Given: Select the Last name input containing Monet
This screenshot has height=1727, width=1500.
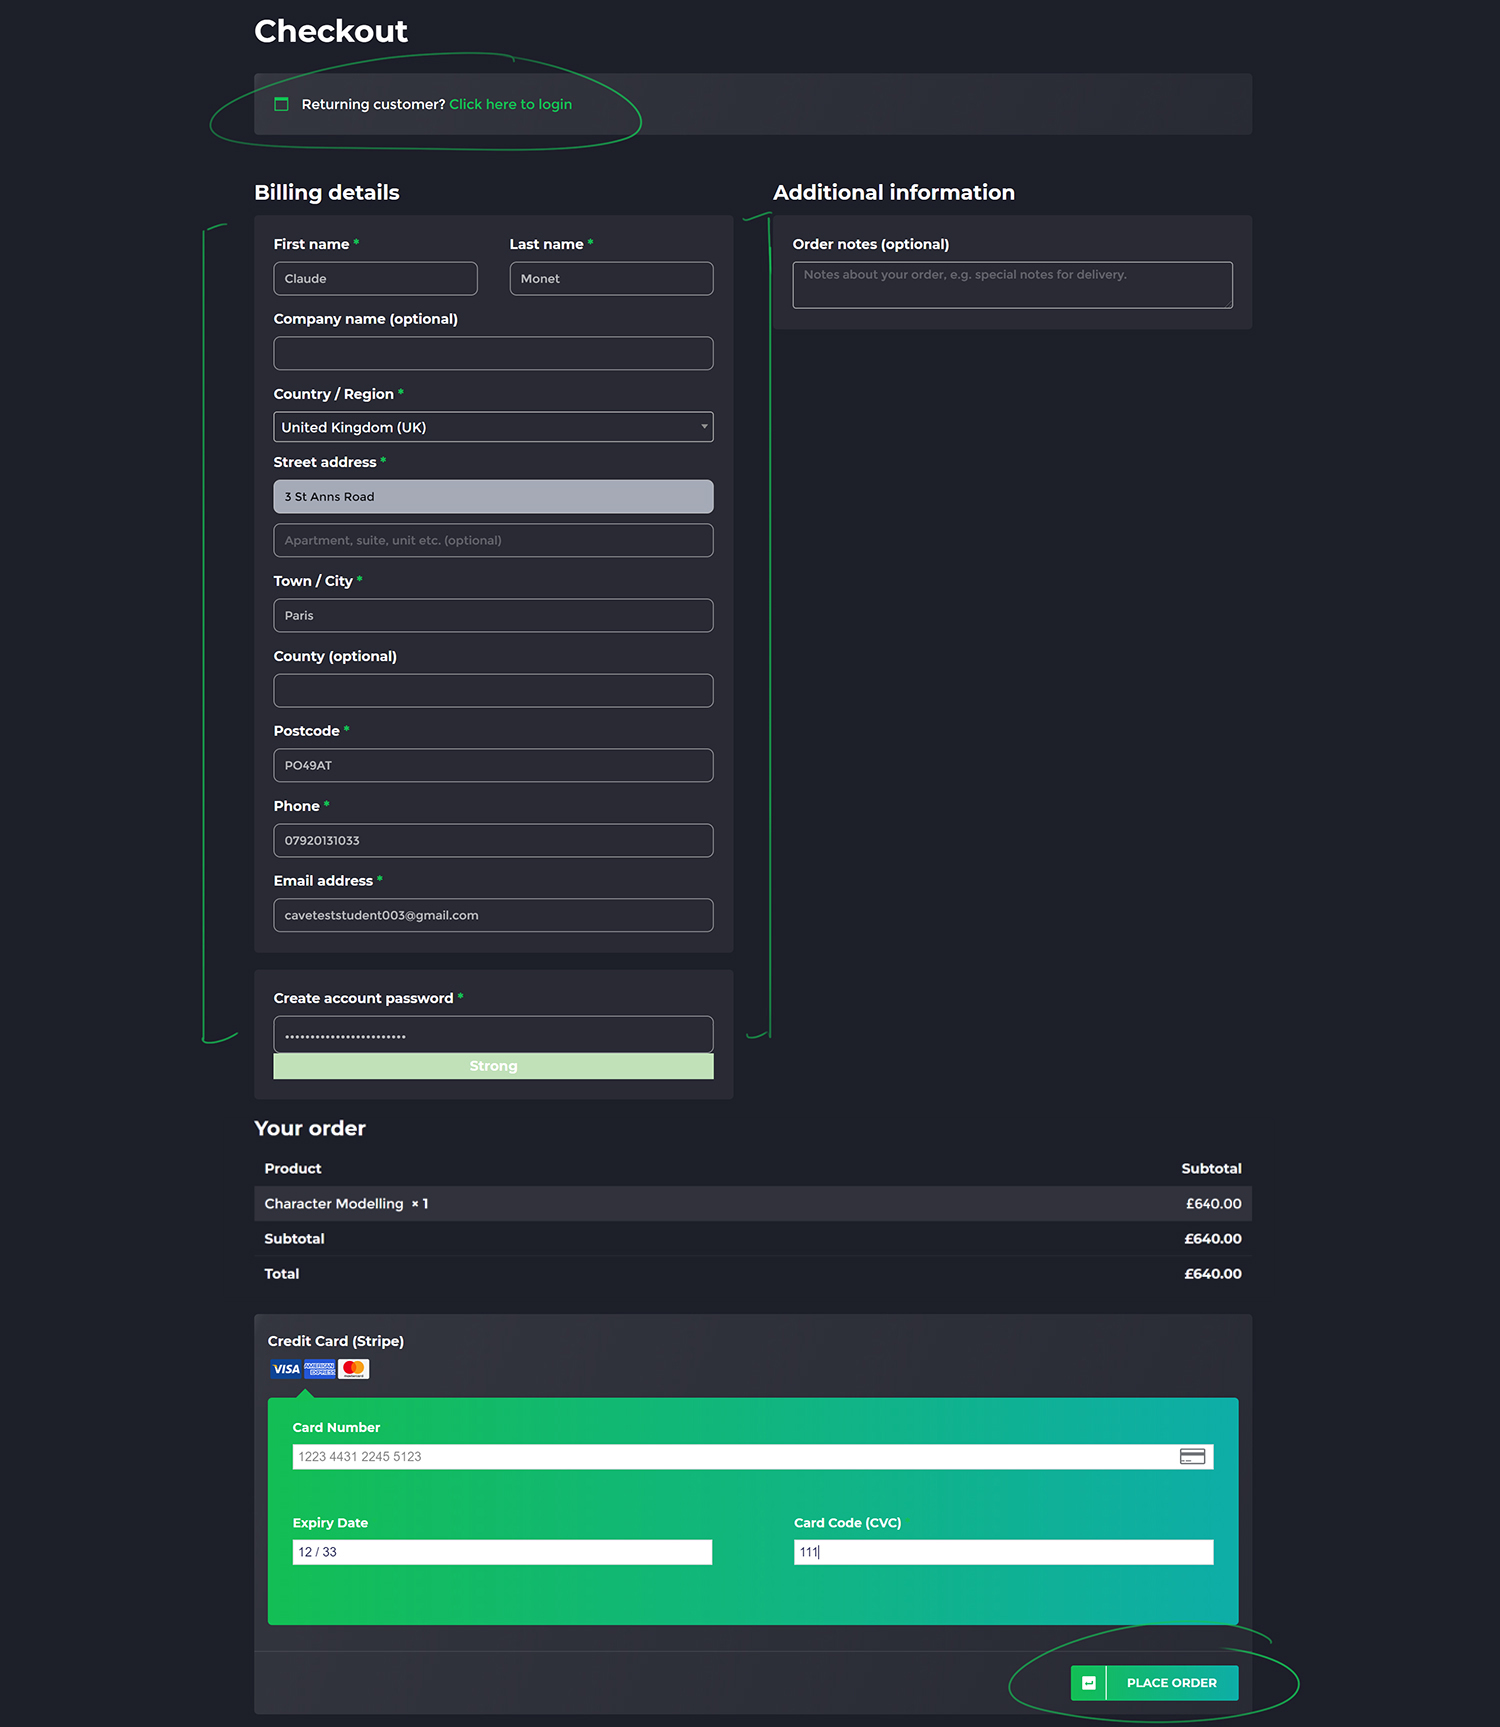Looking at the screenshot, I should click(x=611, y=279).
